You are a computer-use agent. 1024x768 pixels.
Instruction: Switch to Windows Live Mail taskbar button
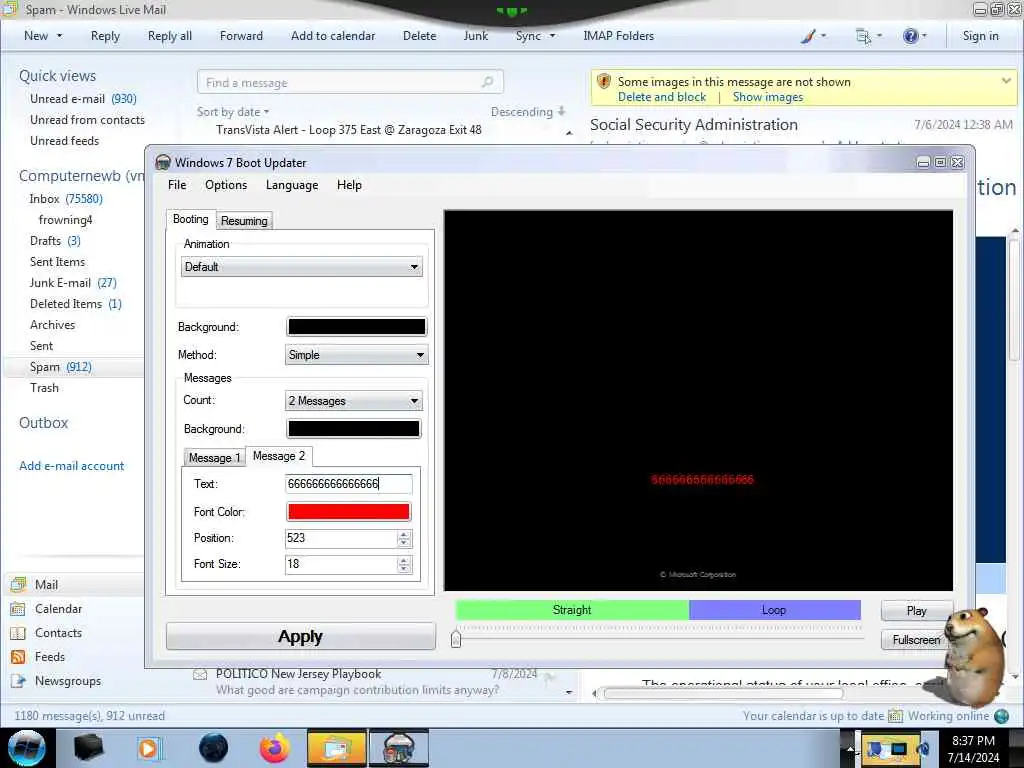[336, 748]
